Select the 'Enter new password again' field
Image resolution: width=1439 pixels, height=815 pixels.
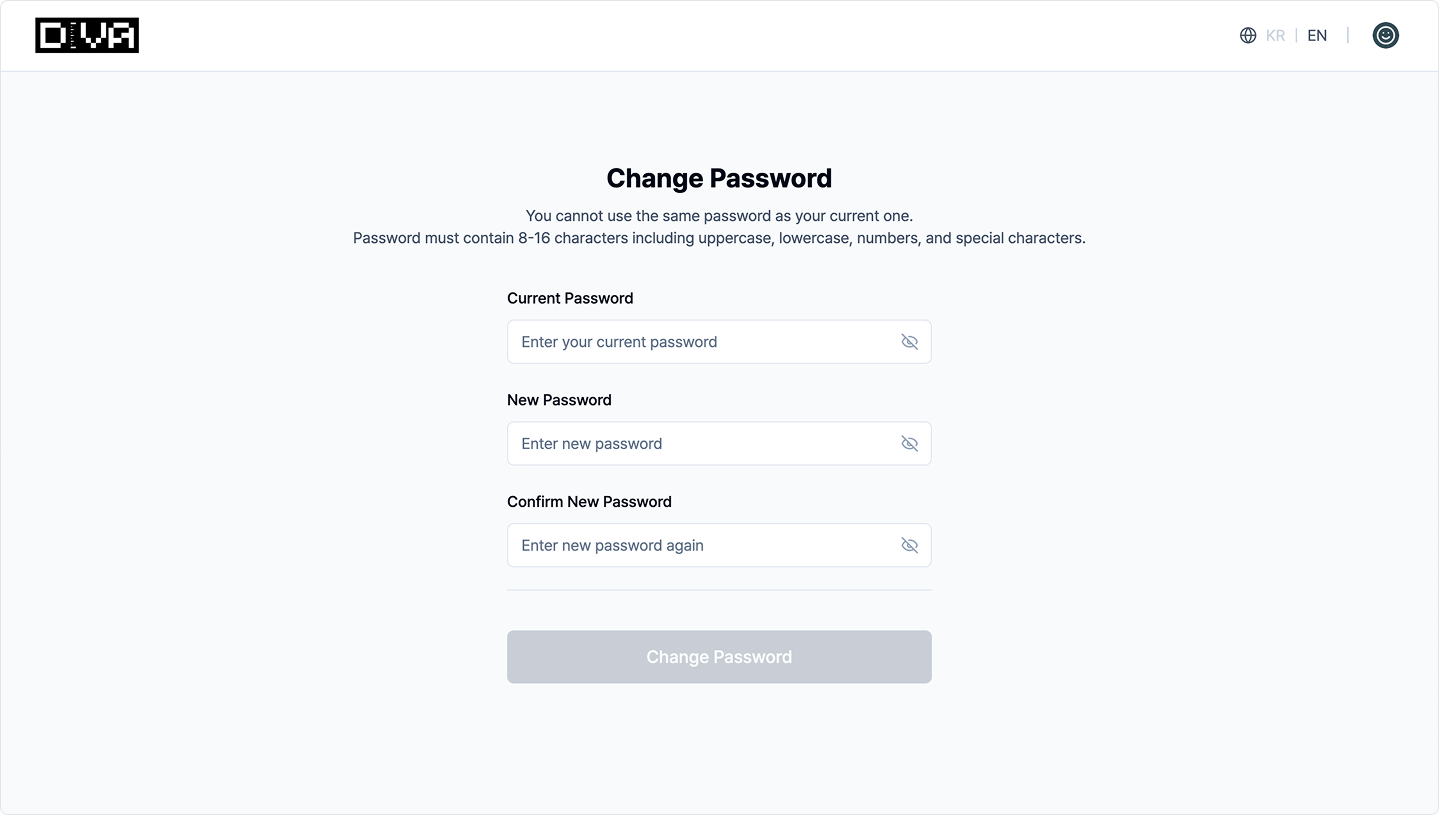click(x=700, y=546)
